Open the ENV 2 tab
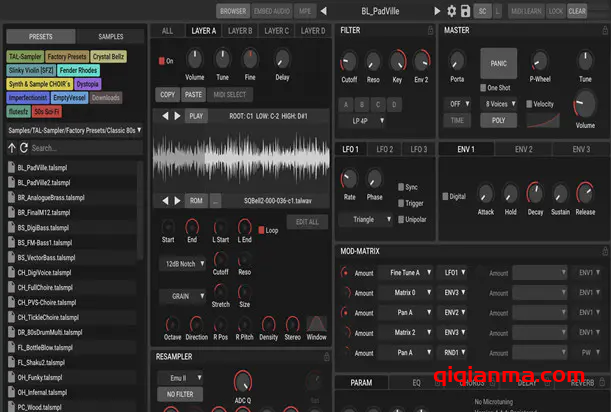611x412 pixels. click(x=523, y=149)
